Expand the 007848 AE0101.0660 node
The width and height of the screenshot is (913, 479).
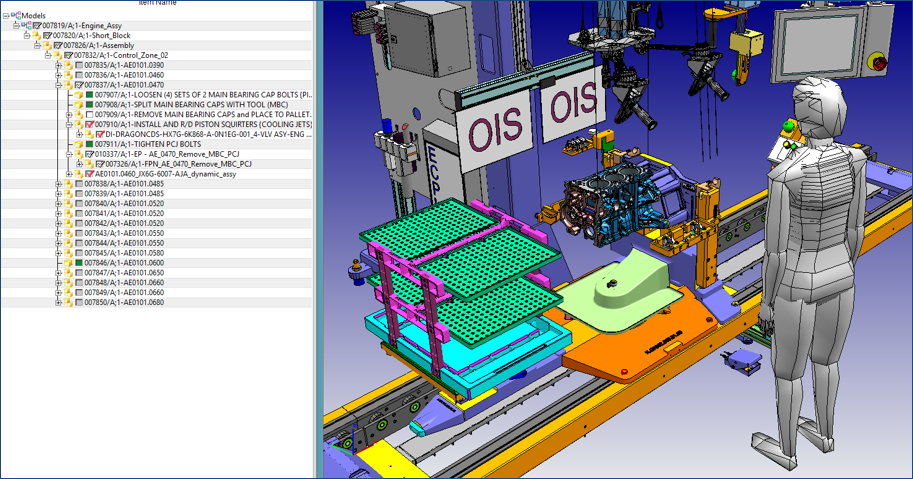(x=58, y=283)
